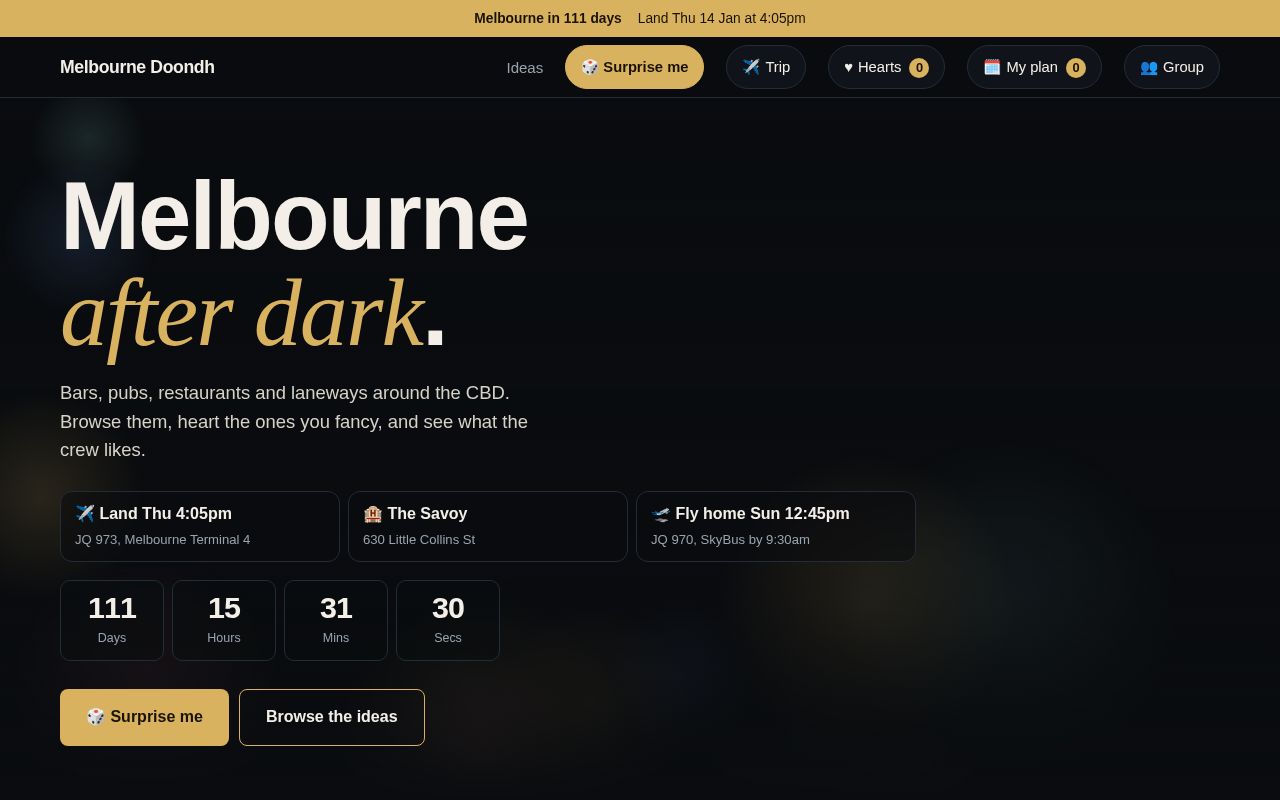
Task: Click the plane icon on Land Thu card
Action: point(85,514)
